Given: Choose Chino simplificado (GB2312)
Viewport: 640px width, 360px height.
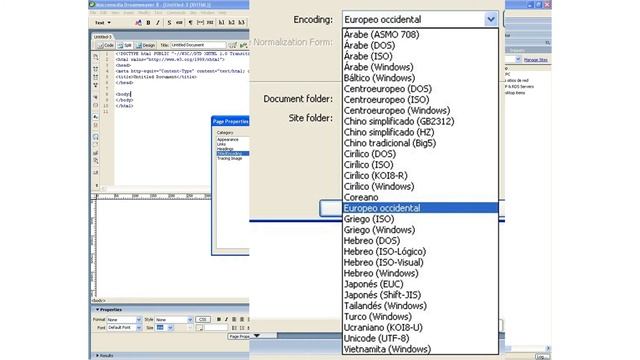Looking at the screenshot, I should (420, 121).
